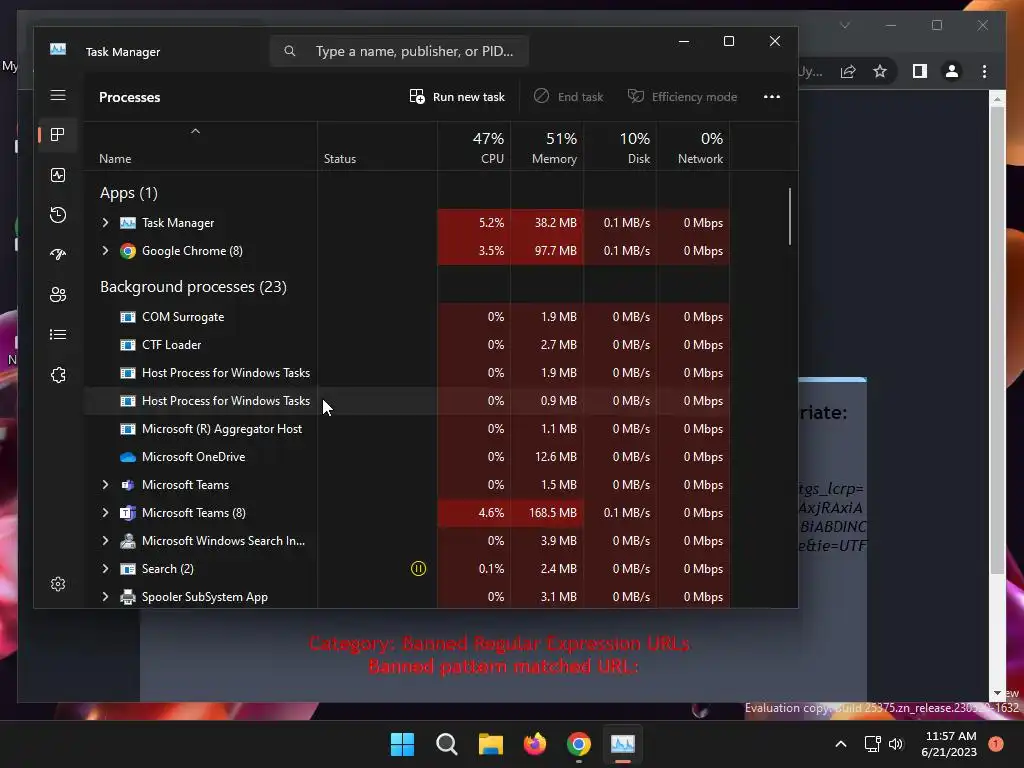The image size is (1024, 768).
Task: Click Run new task button
Action: pos(457,97)
